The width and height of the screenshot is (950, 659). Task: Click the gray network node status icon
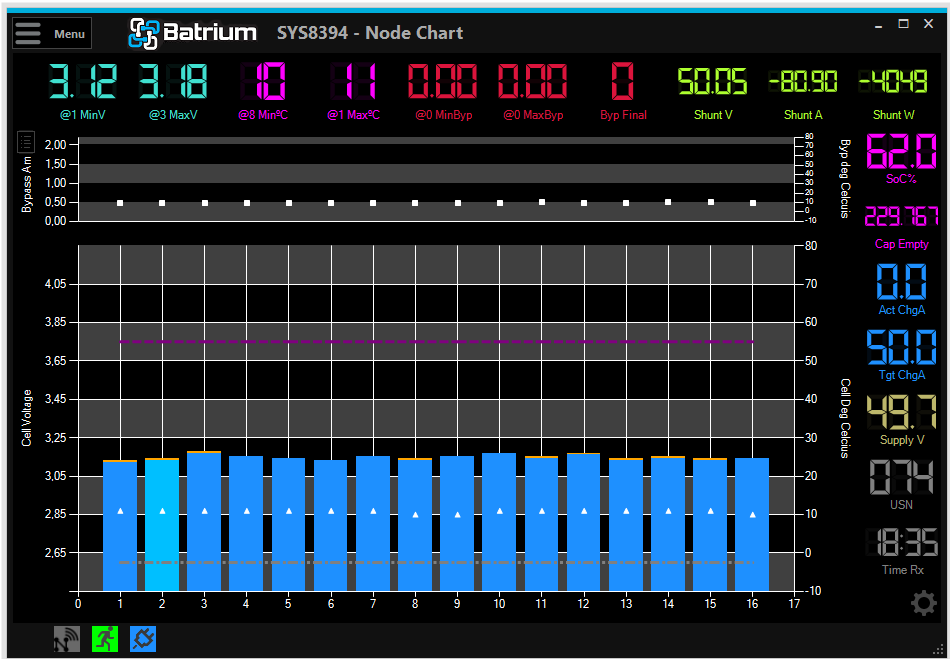pos(67,640)
